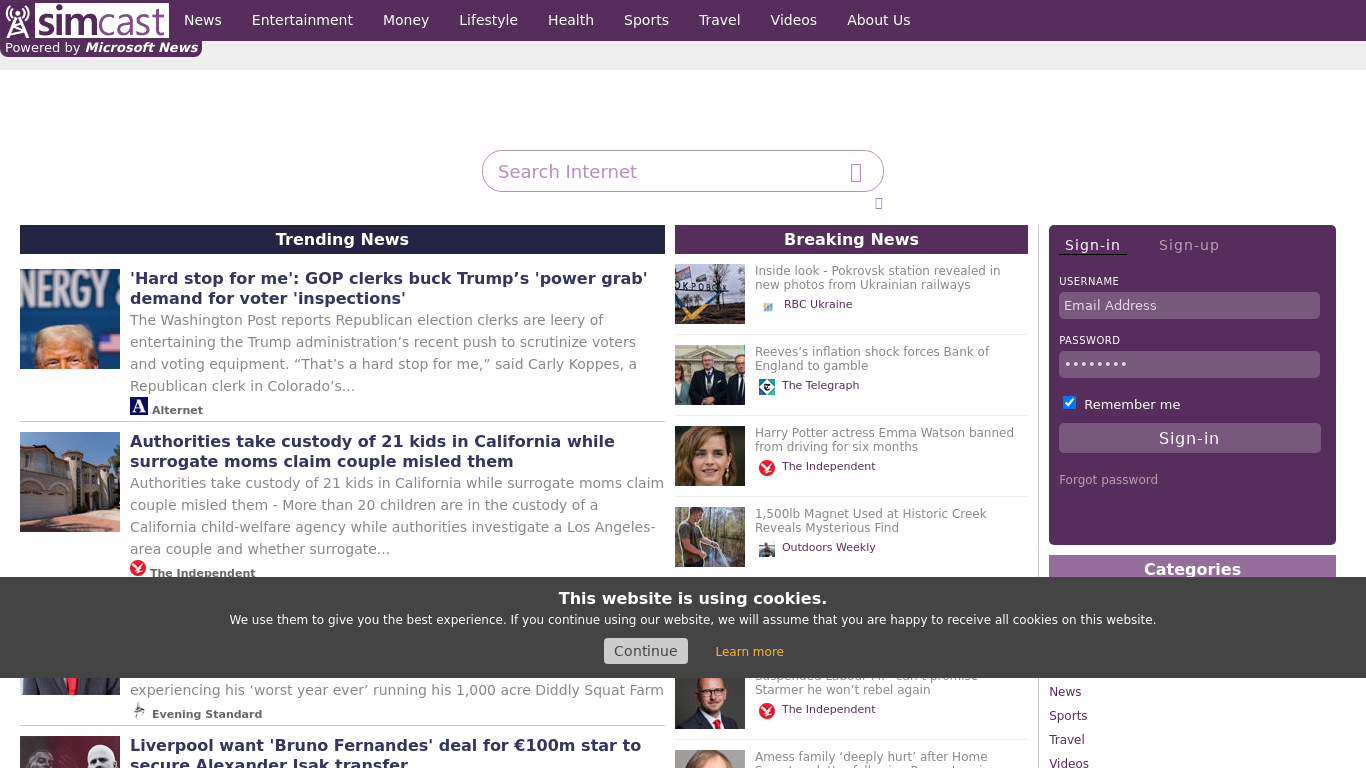Switch to the Sign-up tab
1366x768 pixels.
click(x=1189, y=245)
